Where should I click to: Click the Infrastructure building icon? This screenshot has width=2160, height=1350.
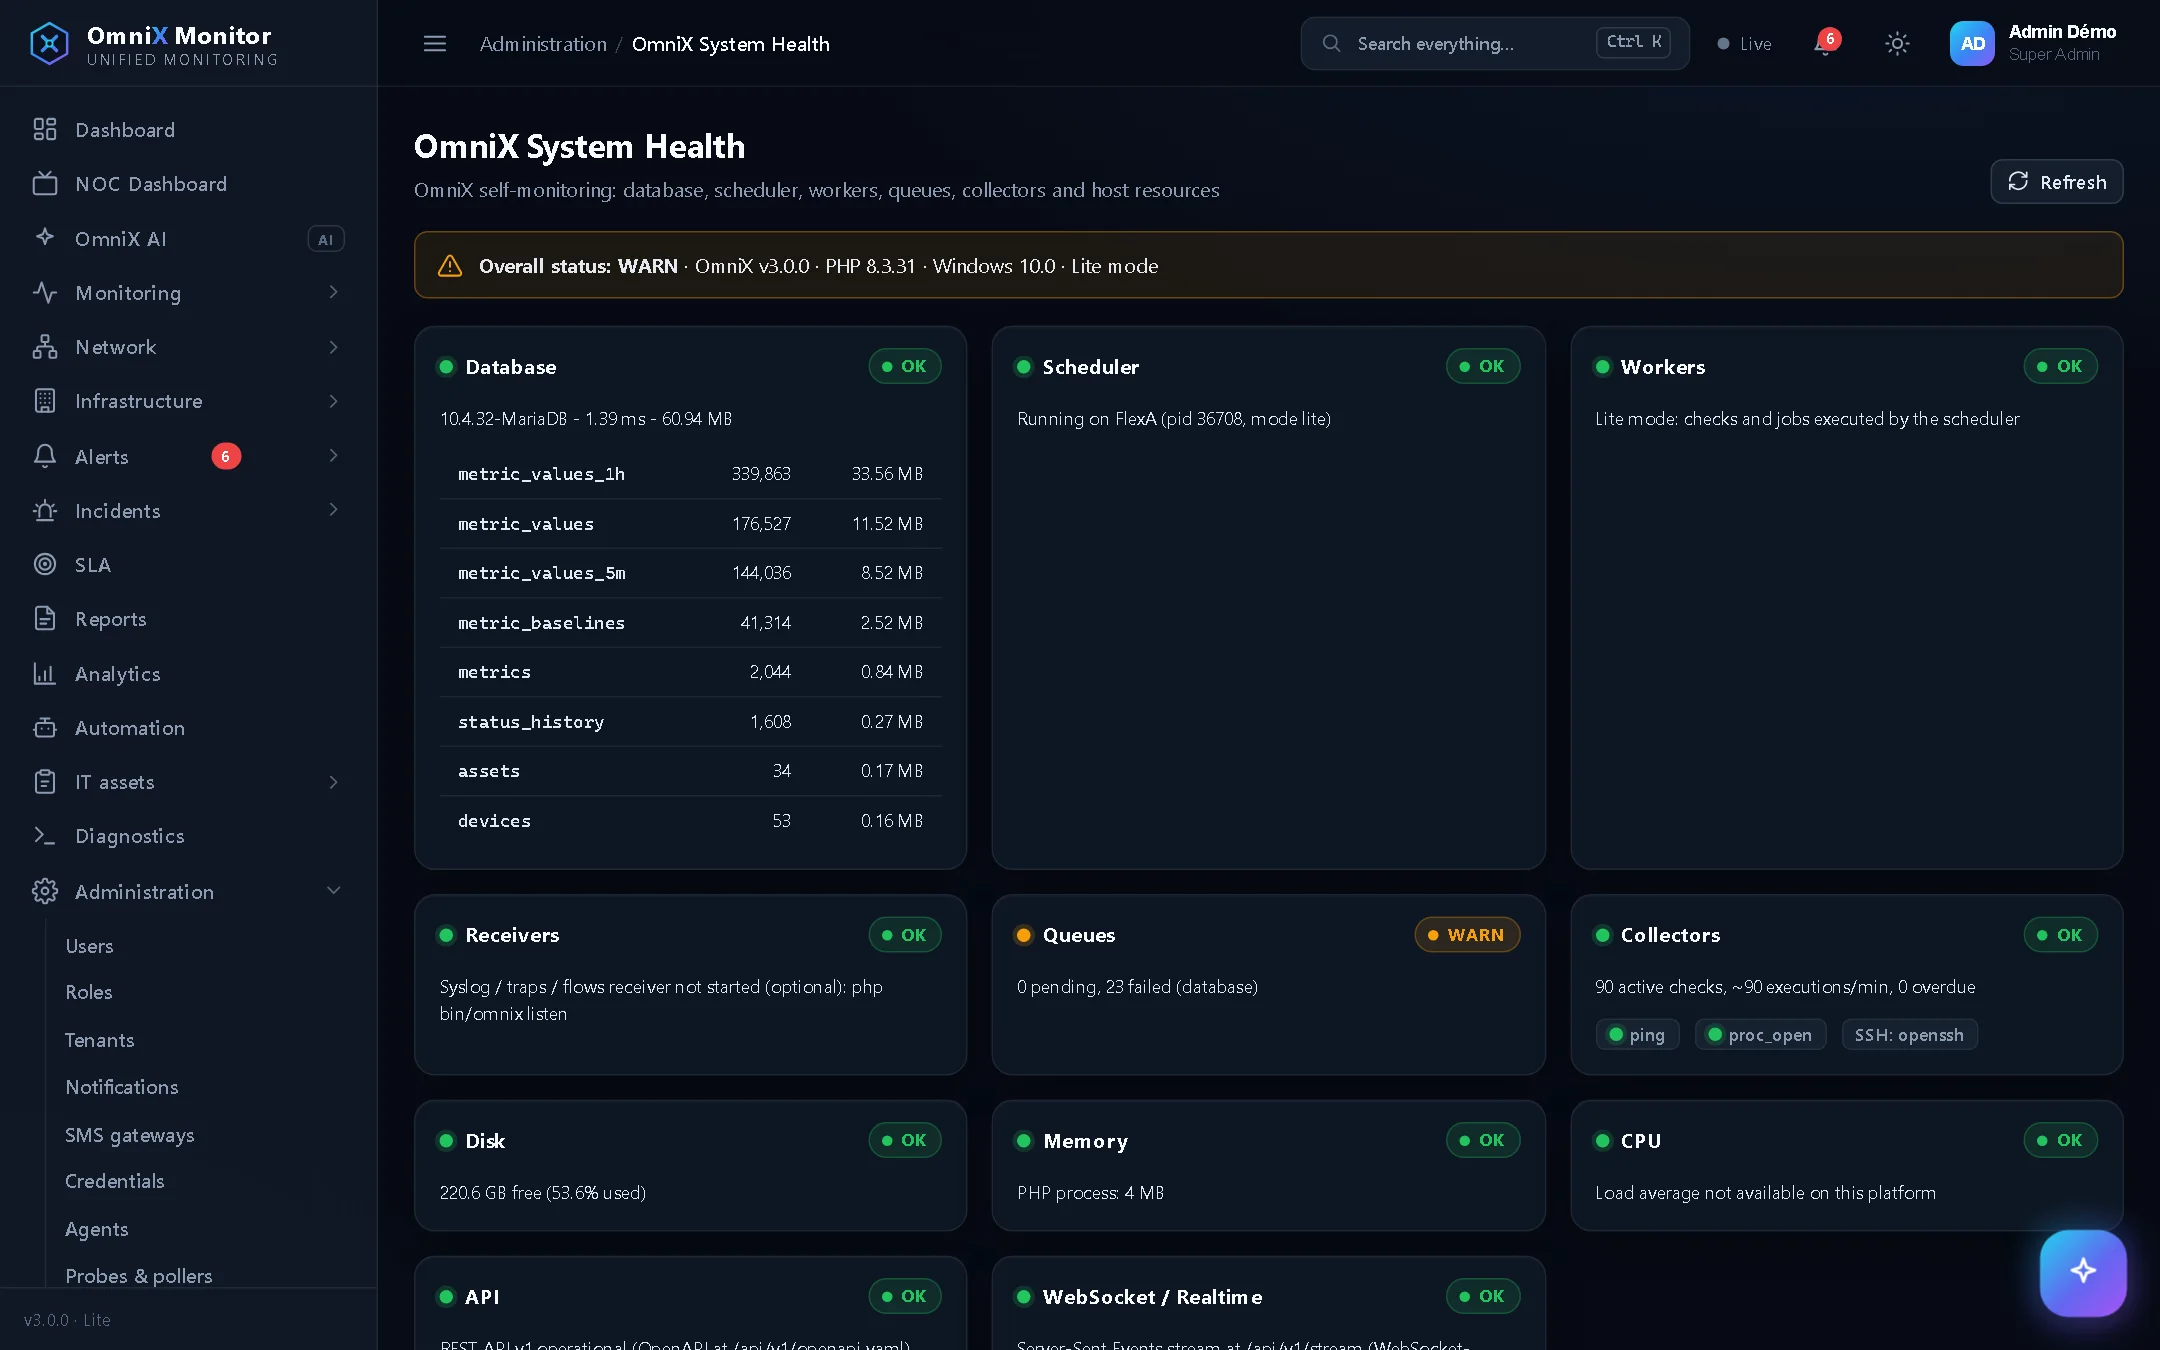coord(45,401)
